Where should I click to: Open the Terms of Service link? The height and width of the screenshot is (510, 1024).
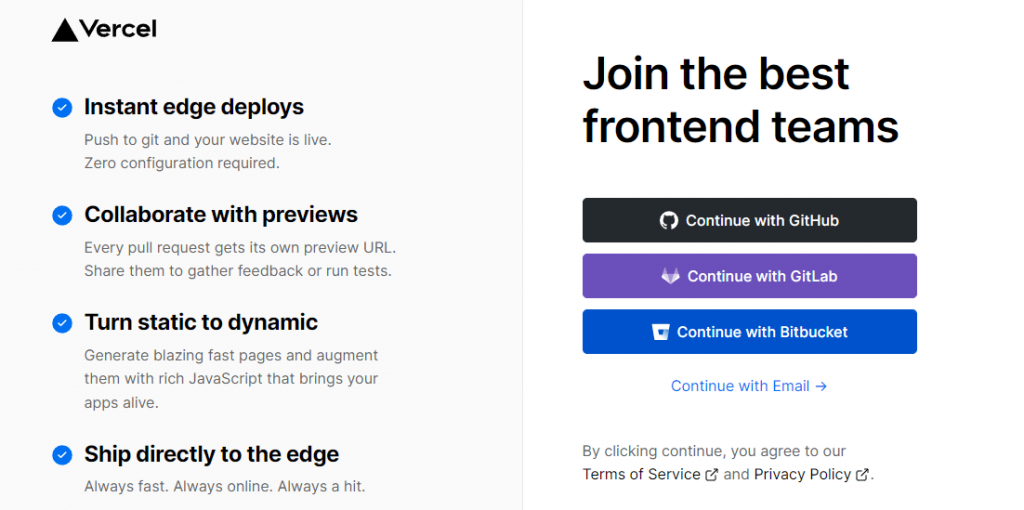(641, 474)
